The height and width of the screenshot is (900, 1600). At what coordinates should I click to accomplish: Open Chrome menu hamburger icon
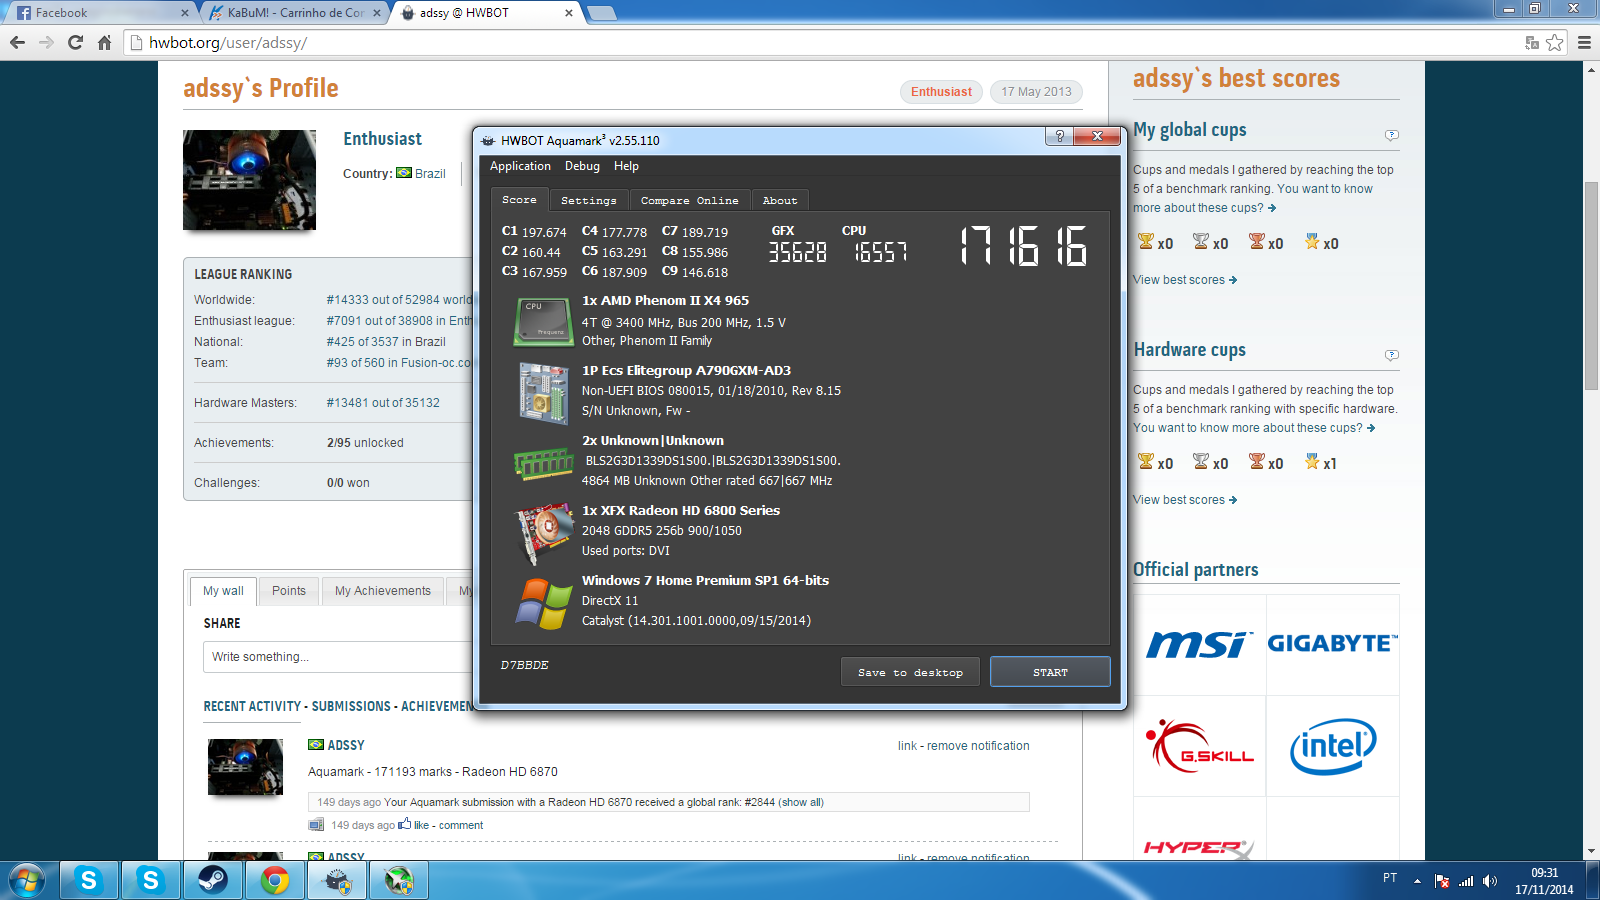pyautogui.click(x=1584, y=42)
